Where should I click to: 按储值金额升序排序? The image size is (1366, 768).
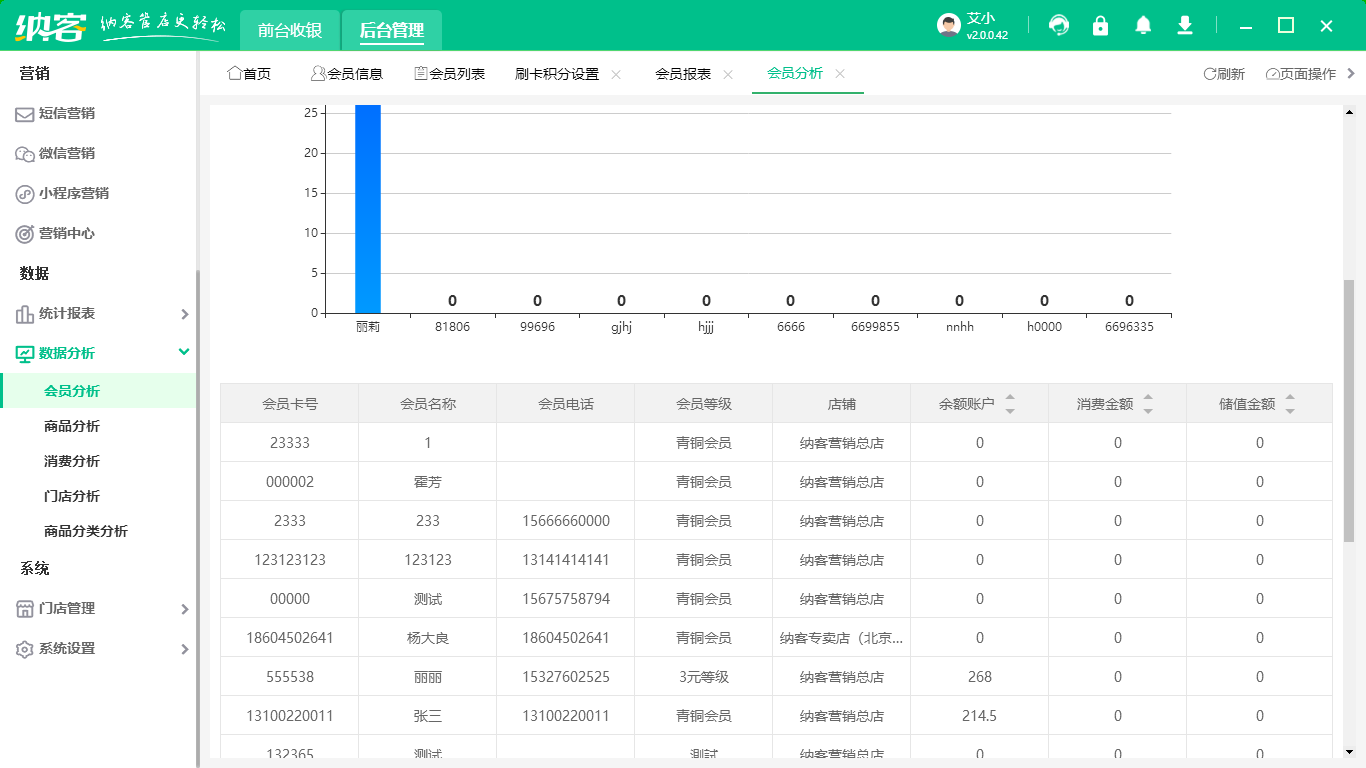pyautogui.click(x=1290, y=396)
